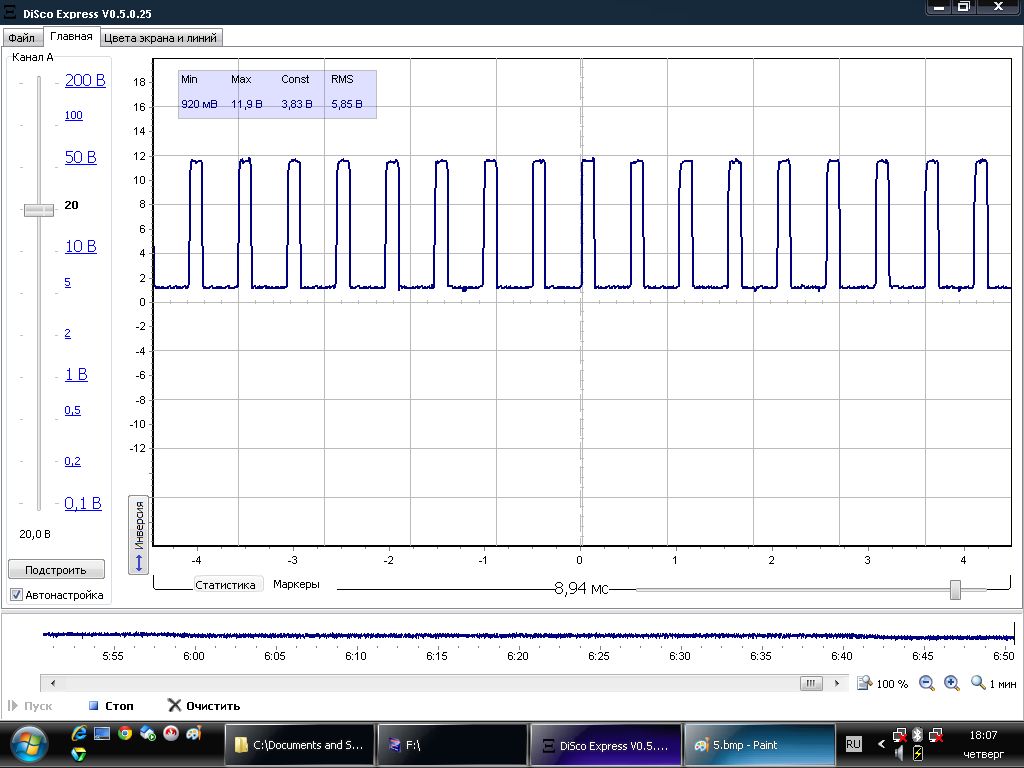The image size is (1024, 768).
Task: Click the timeline scrollbar left arrow
Action: click(x=53, y=683)
